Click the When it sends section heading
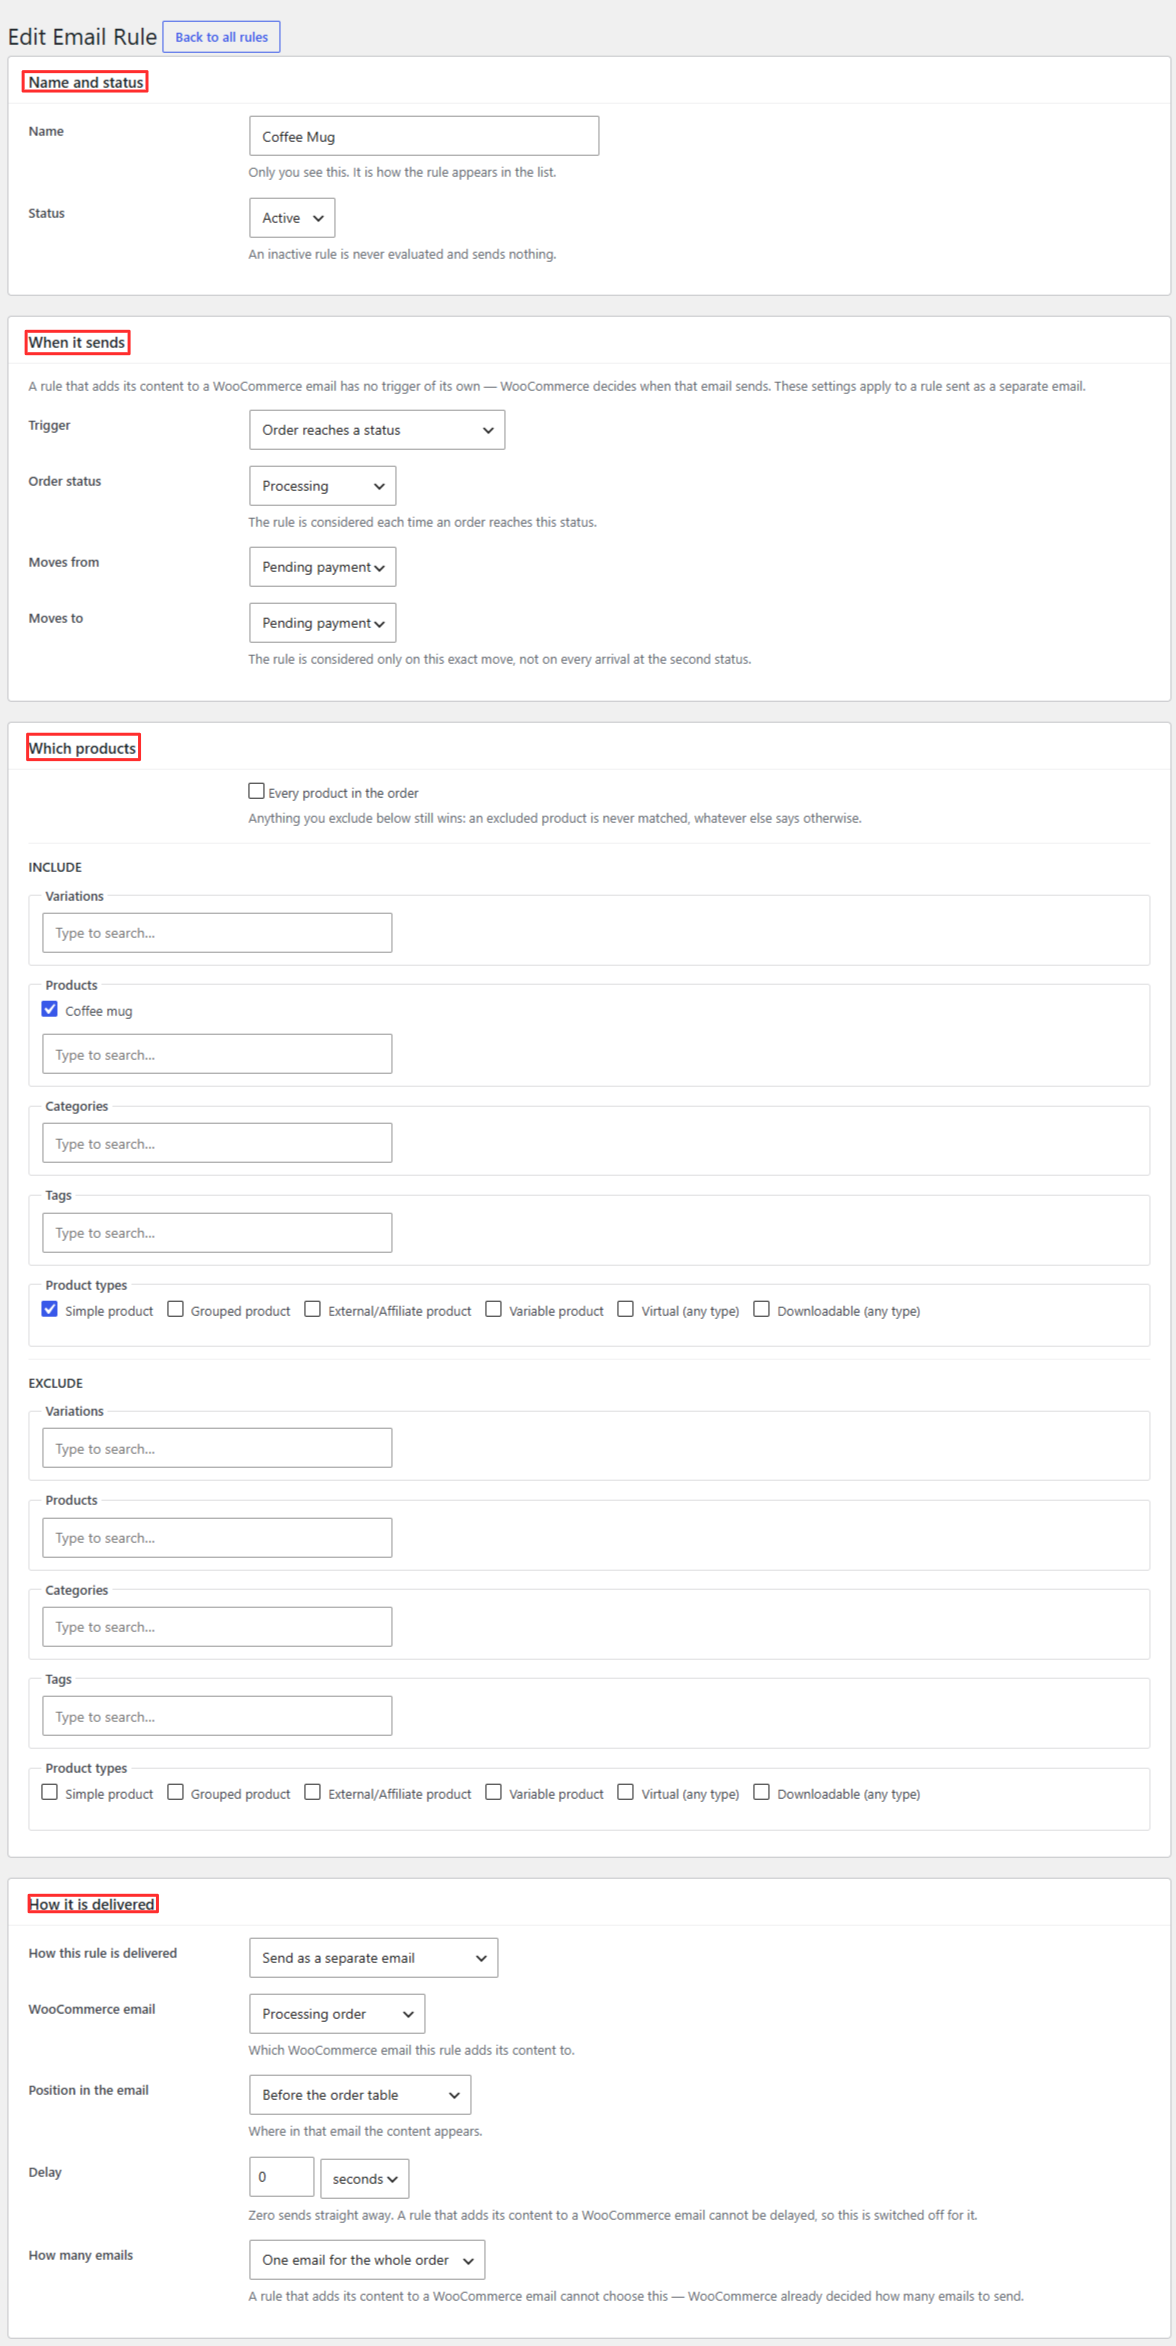The height and width of the screenshot is (2346, 1176). (77, 342)
